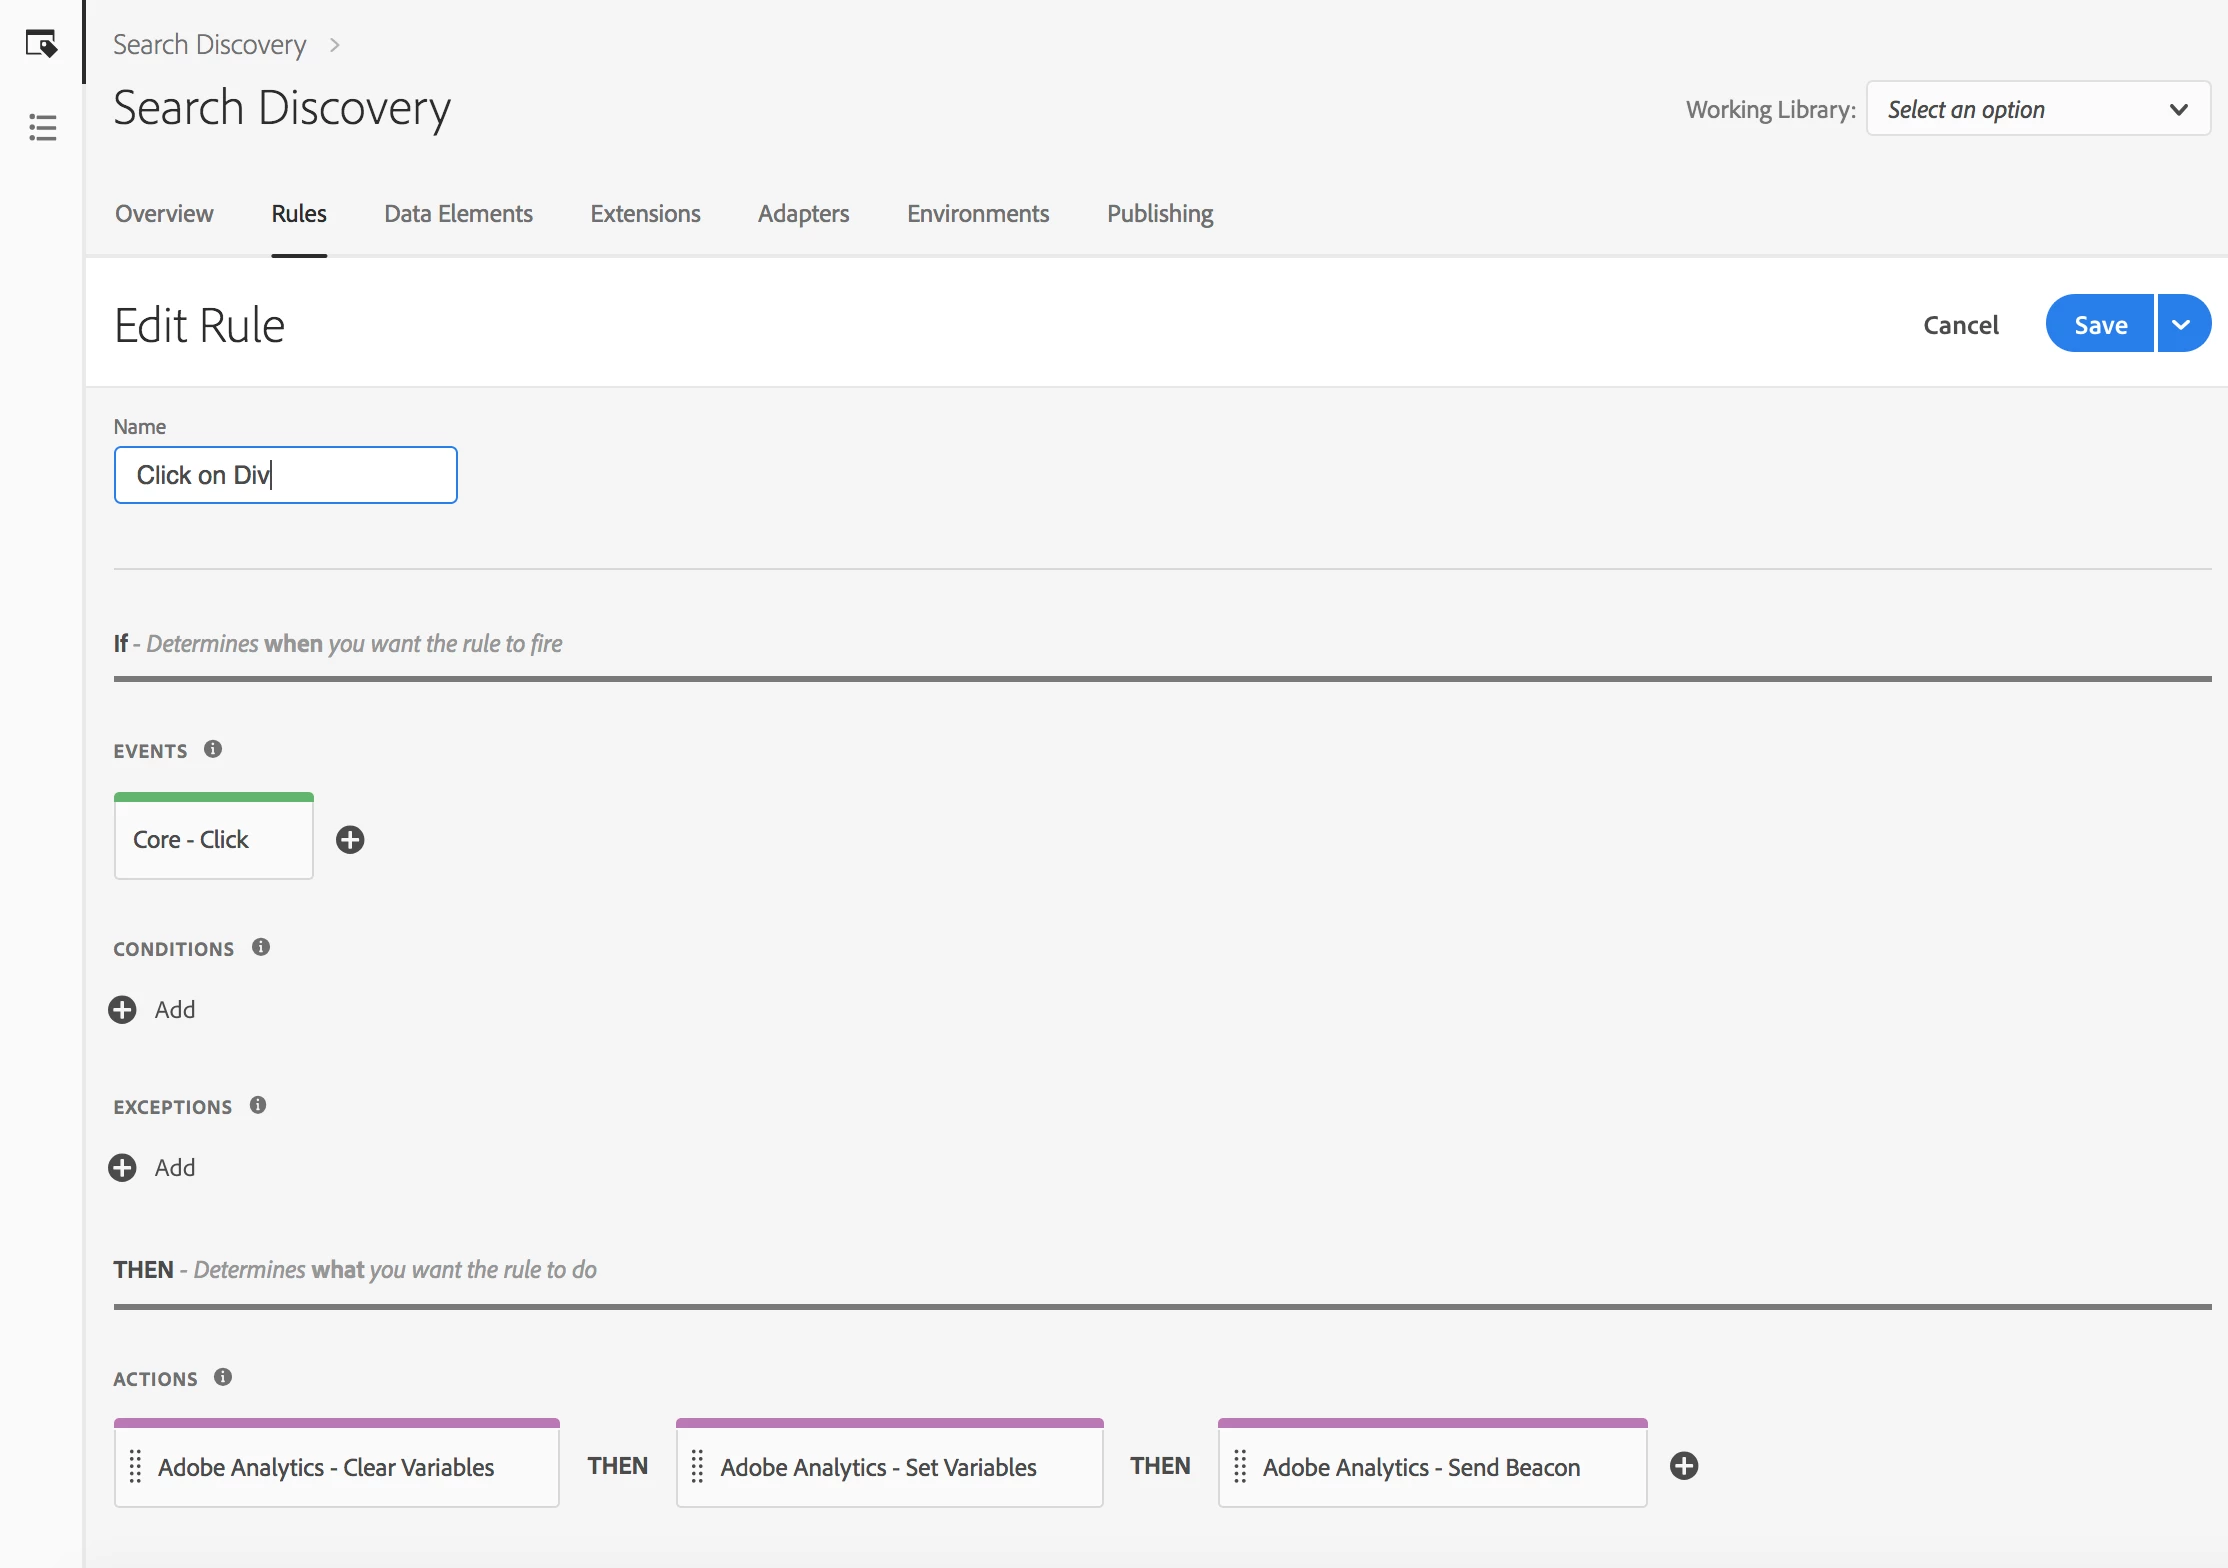Add another action with plus icon
This screenshot has width=2228, height=1568.
tap(1684, 1466)
